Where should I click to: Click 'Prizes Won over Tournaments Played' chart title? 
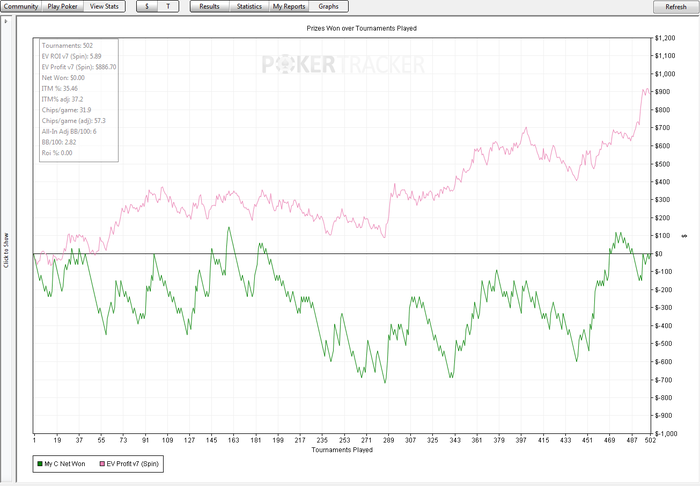pyautogui.click(x=362, y=28)
